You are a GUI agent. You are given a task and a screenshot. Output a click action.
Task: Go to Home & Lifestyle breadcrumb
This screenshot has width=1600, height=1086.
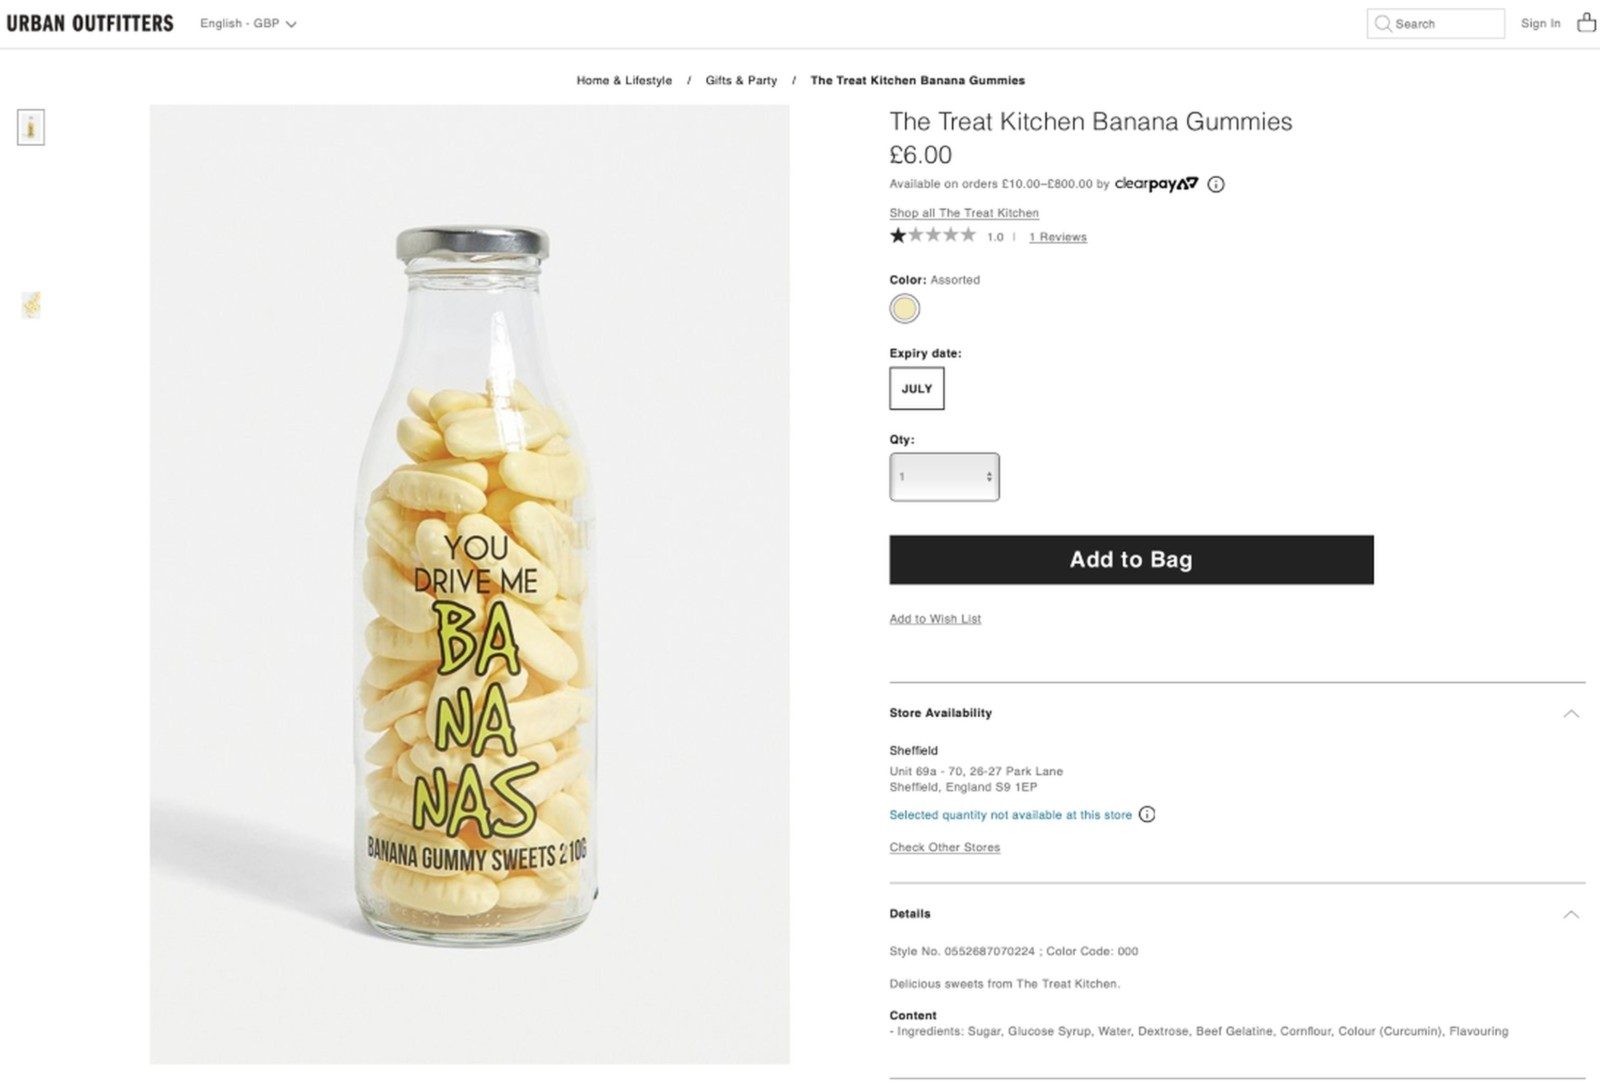[x=624, y=80]
